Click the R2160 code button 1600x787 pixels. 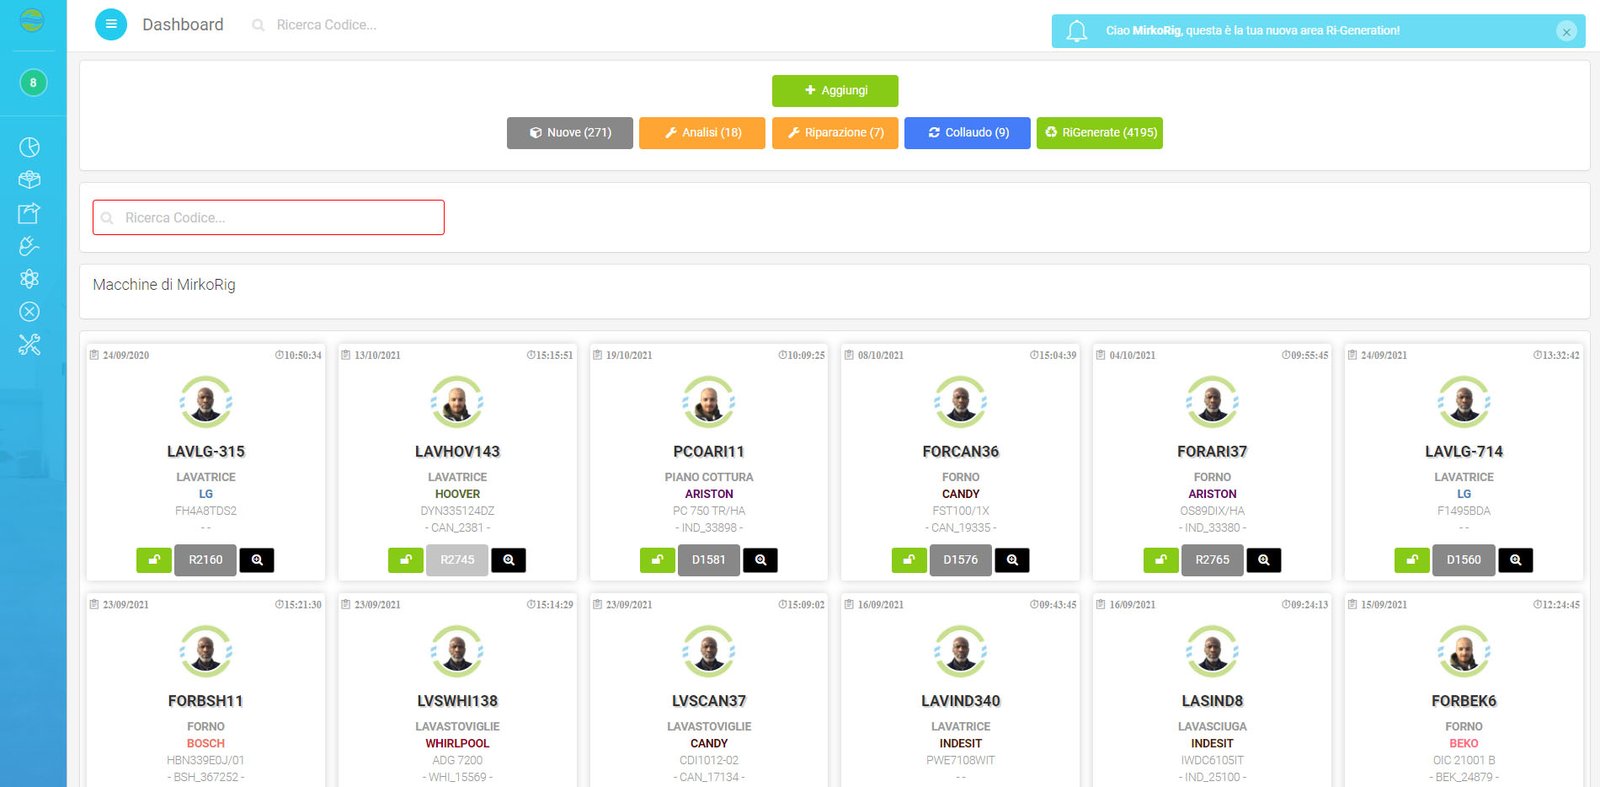[x=206, y=560]
